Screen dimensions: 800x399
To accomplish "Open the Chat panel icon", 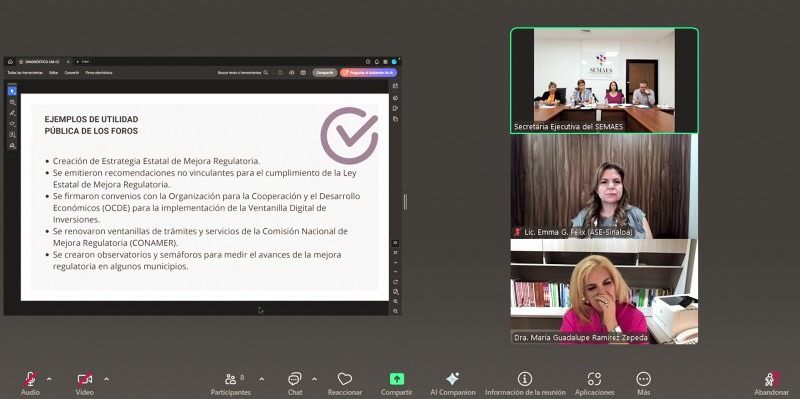I will coord(294,379).
